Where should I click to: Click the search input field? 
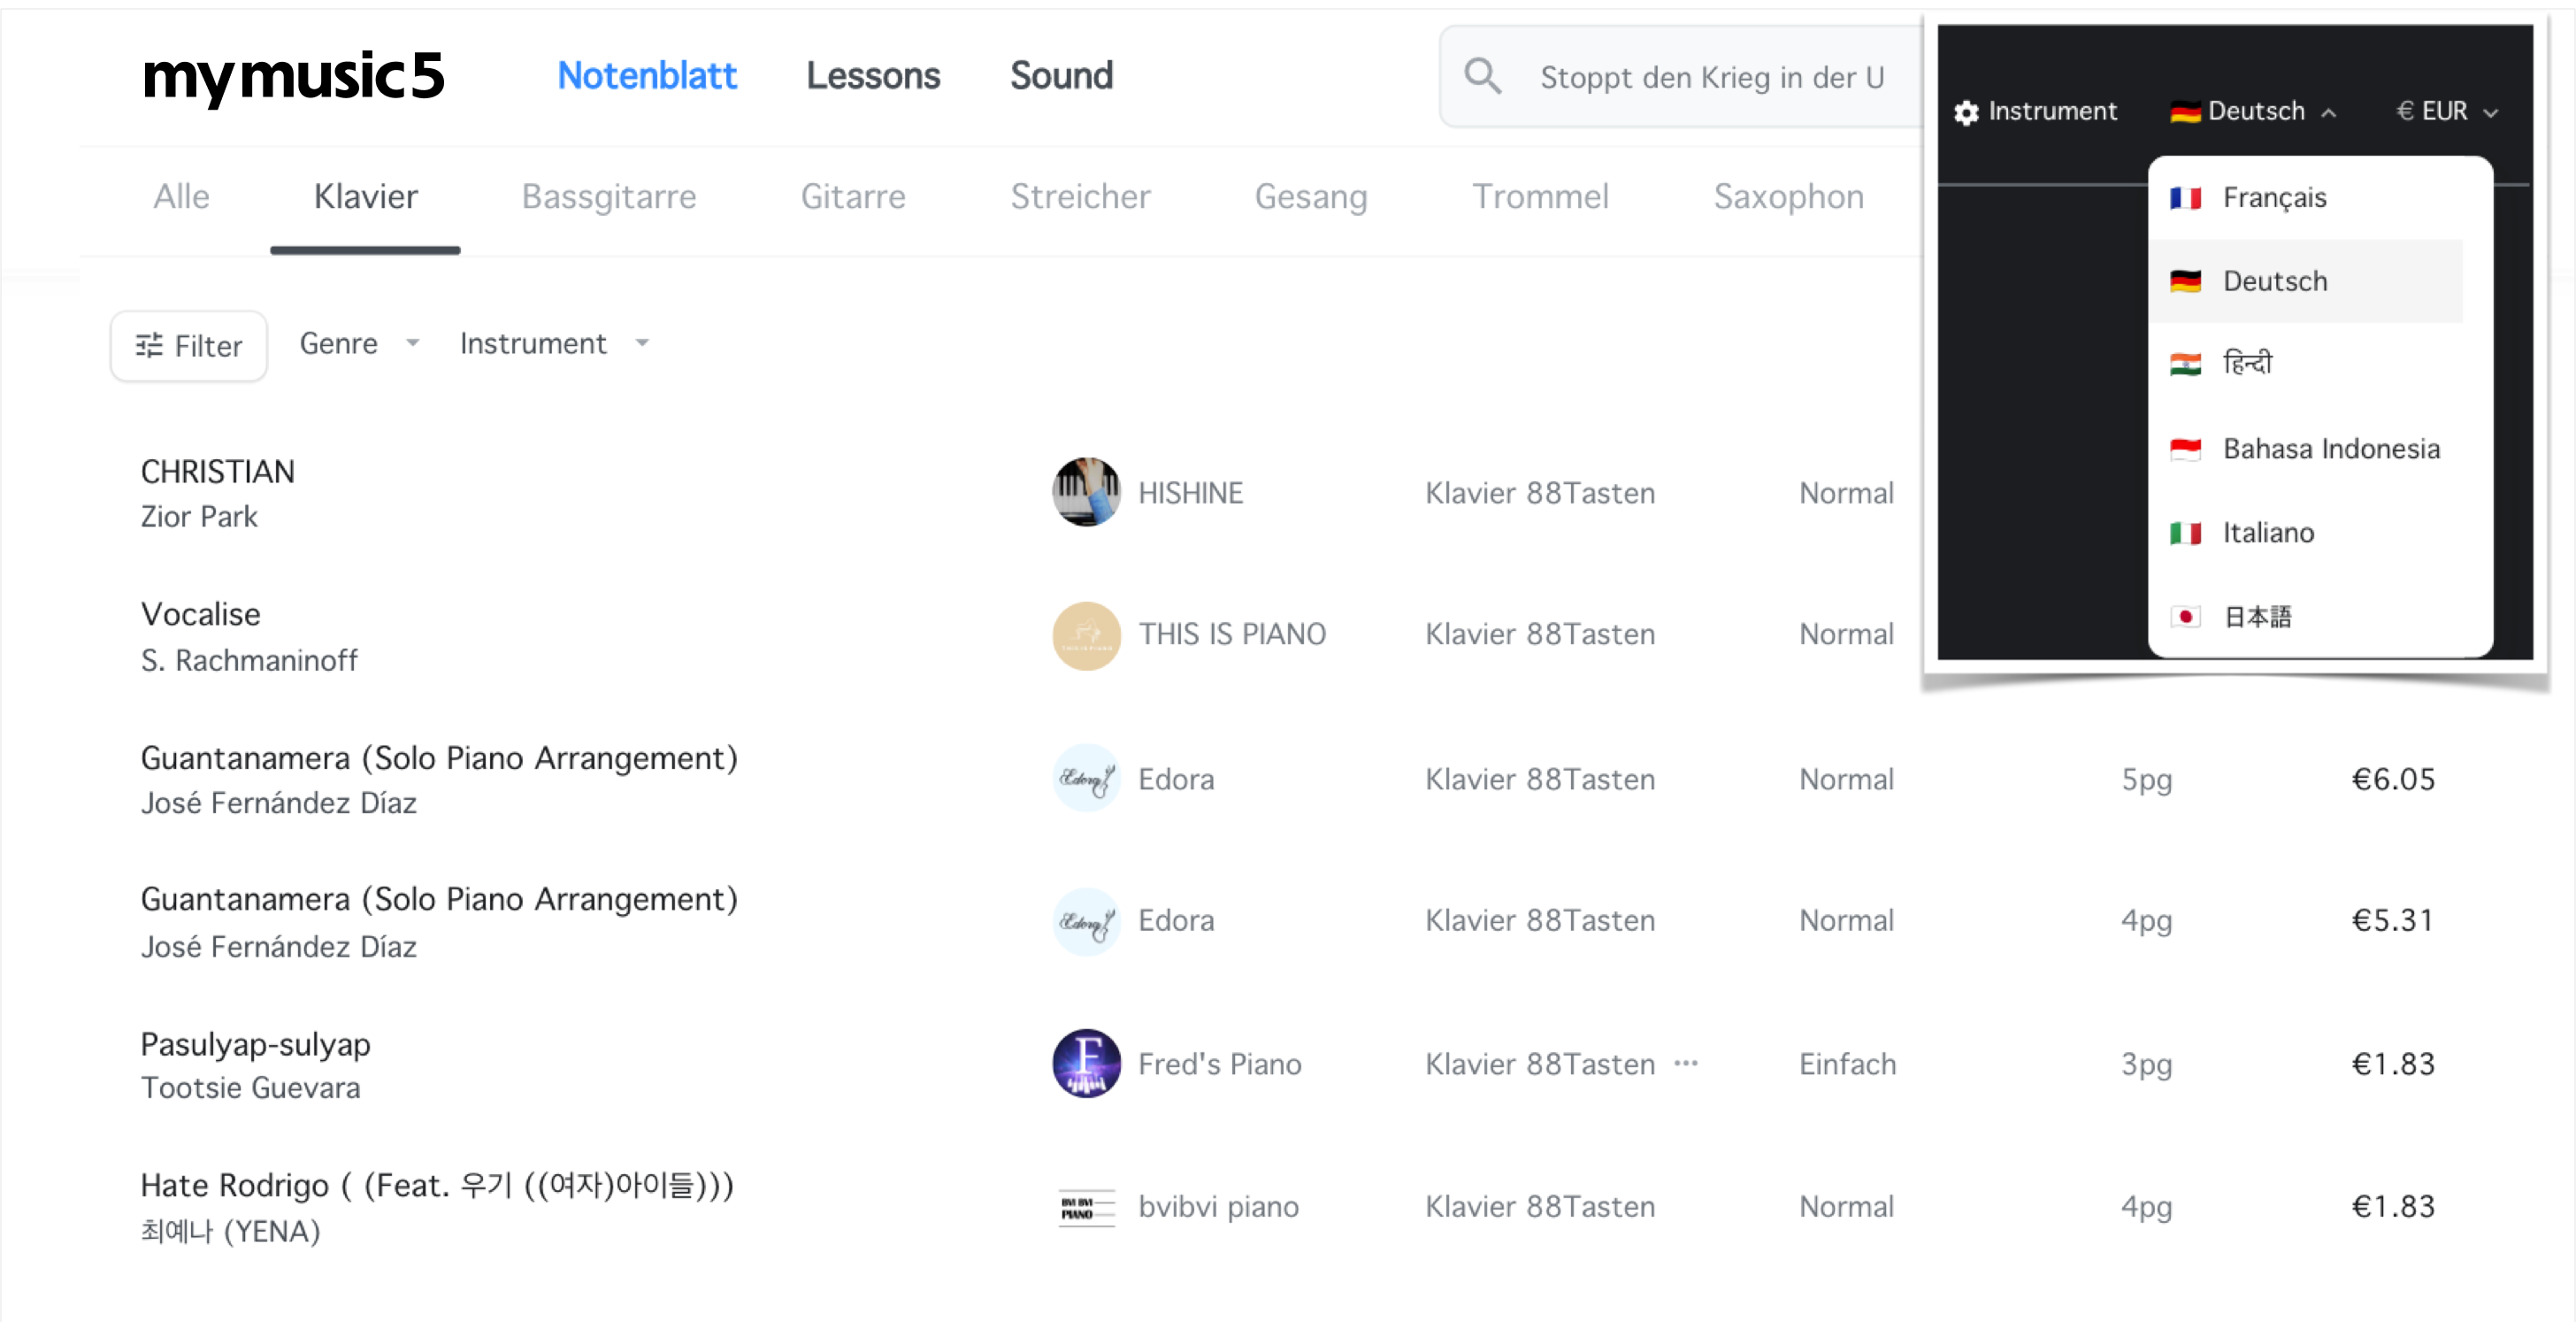tap(1712, 77)
